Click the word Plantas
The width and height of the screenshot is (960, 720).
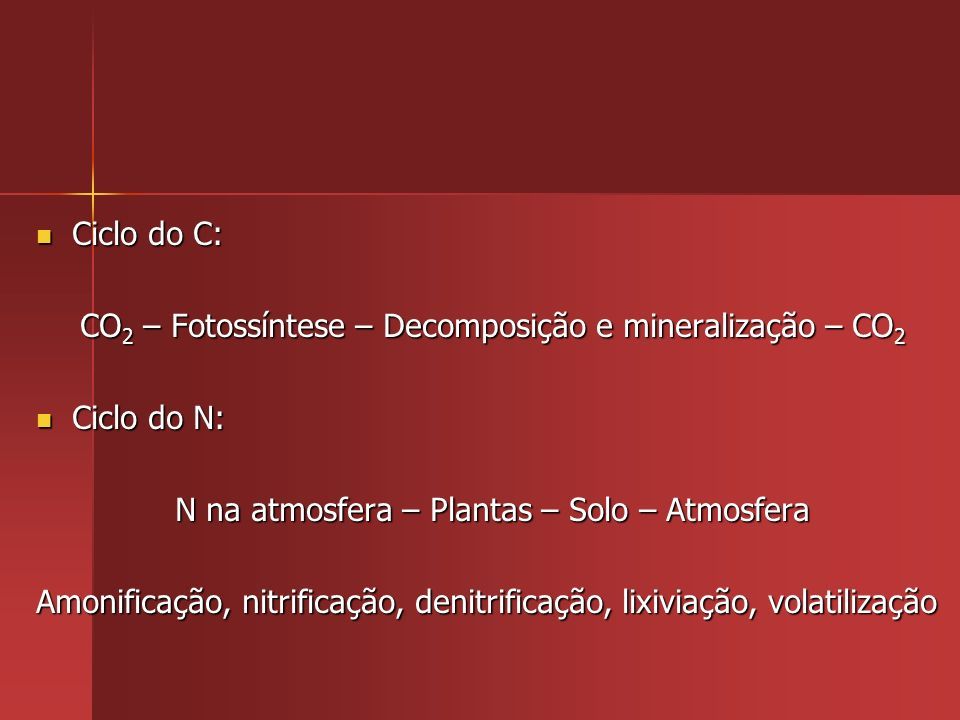[x=481, y=510]
